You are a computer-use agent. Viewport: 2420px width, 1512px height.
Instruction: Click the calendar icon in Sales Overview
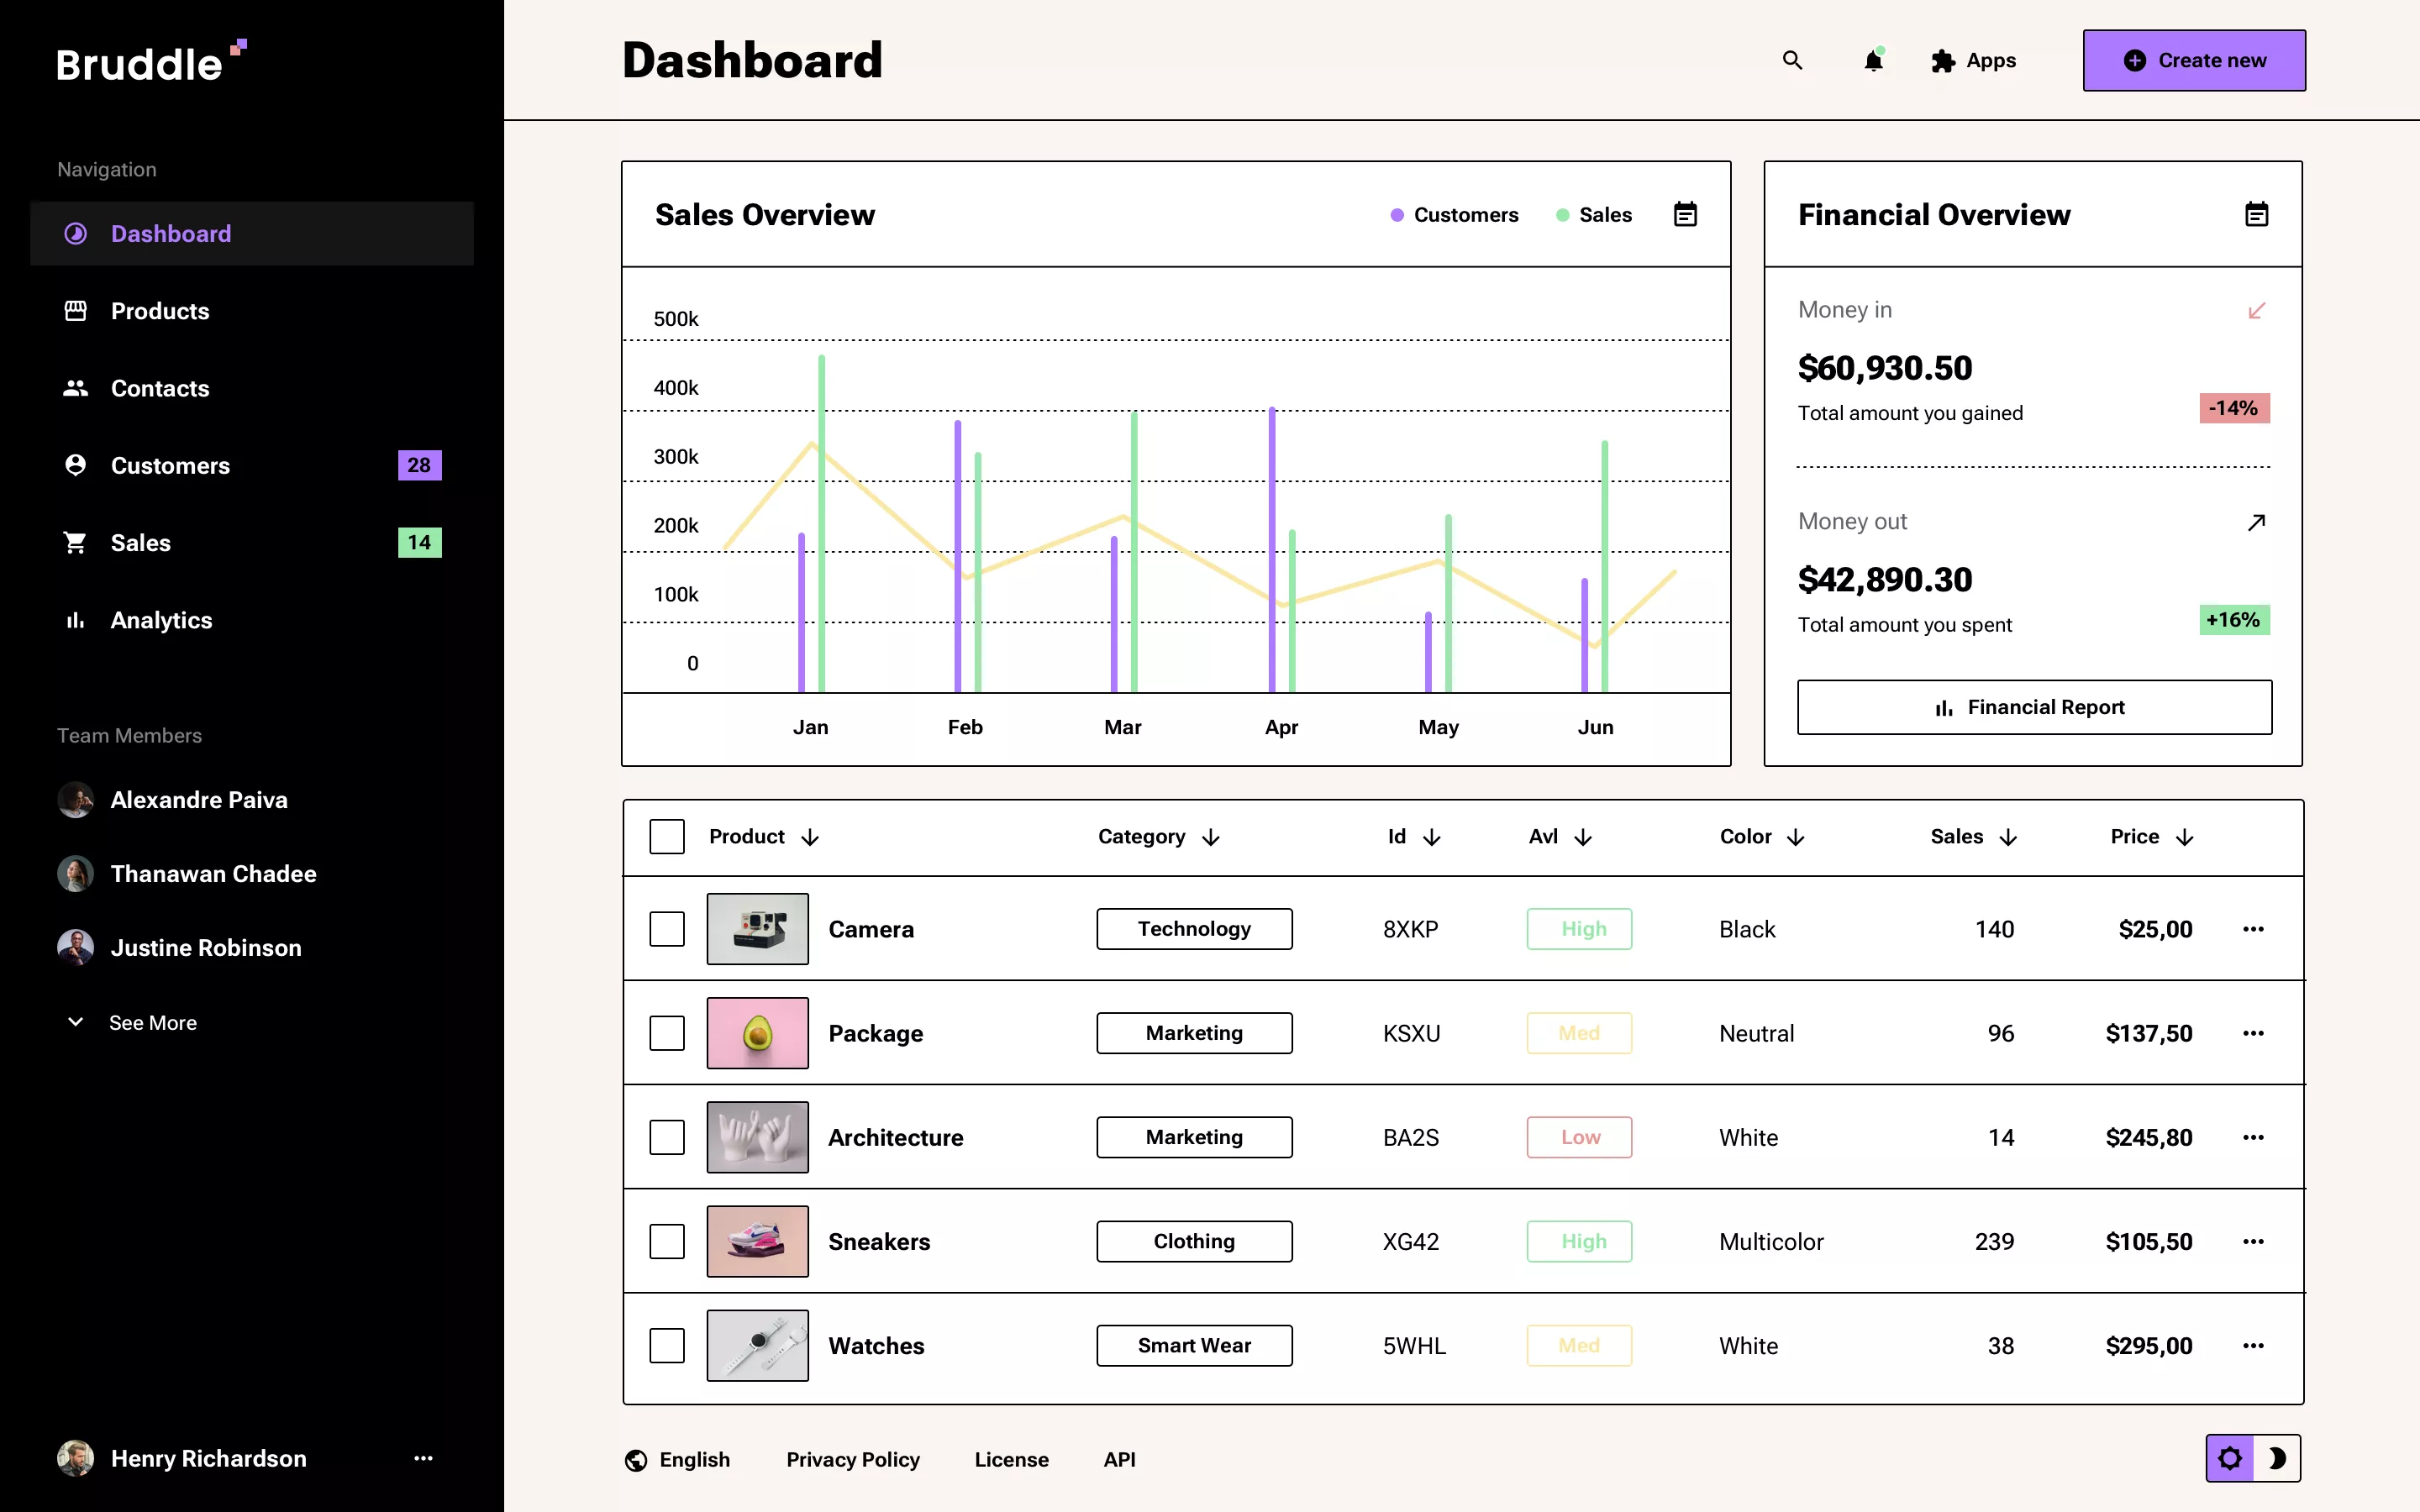coord(1685,214)
